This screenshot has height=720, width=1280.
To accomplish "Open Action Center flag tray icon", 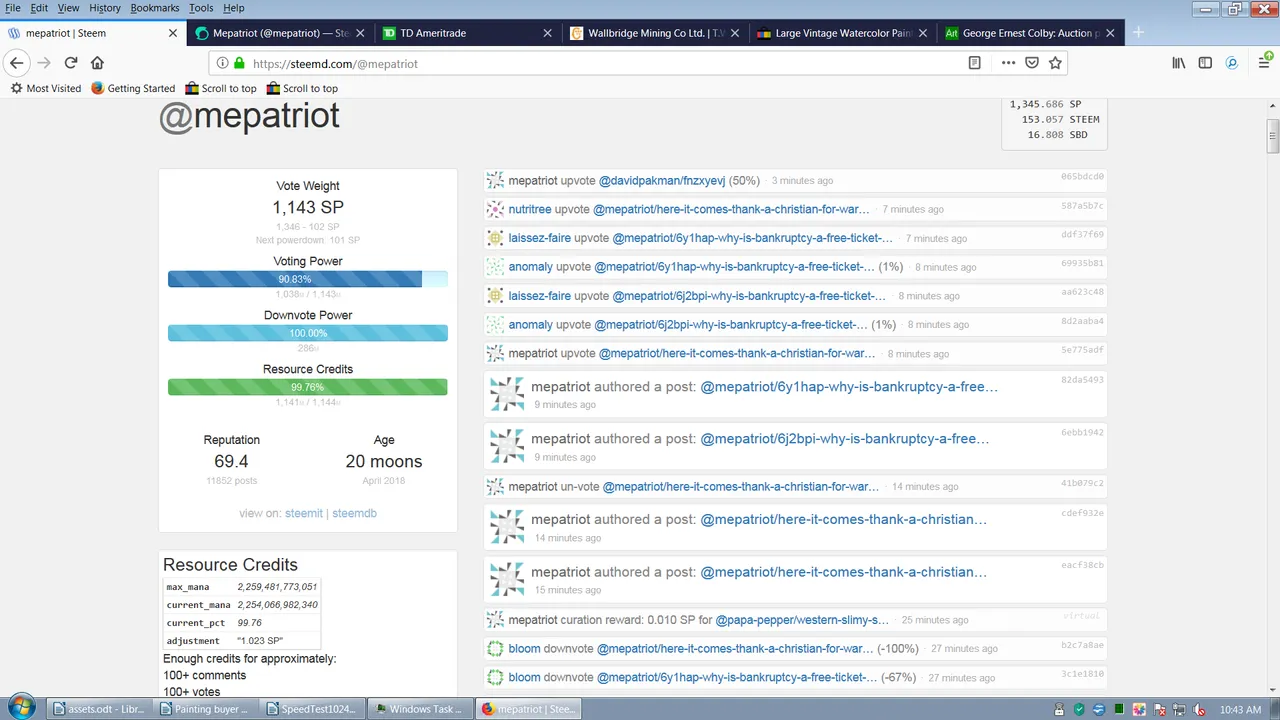I will (1159, 709).
